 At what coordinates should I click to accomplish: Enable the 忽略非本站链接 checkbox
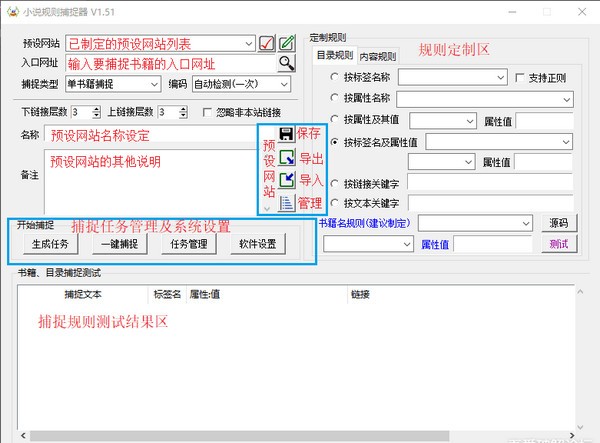click(208, 112)
